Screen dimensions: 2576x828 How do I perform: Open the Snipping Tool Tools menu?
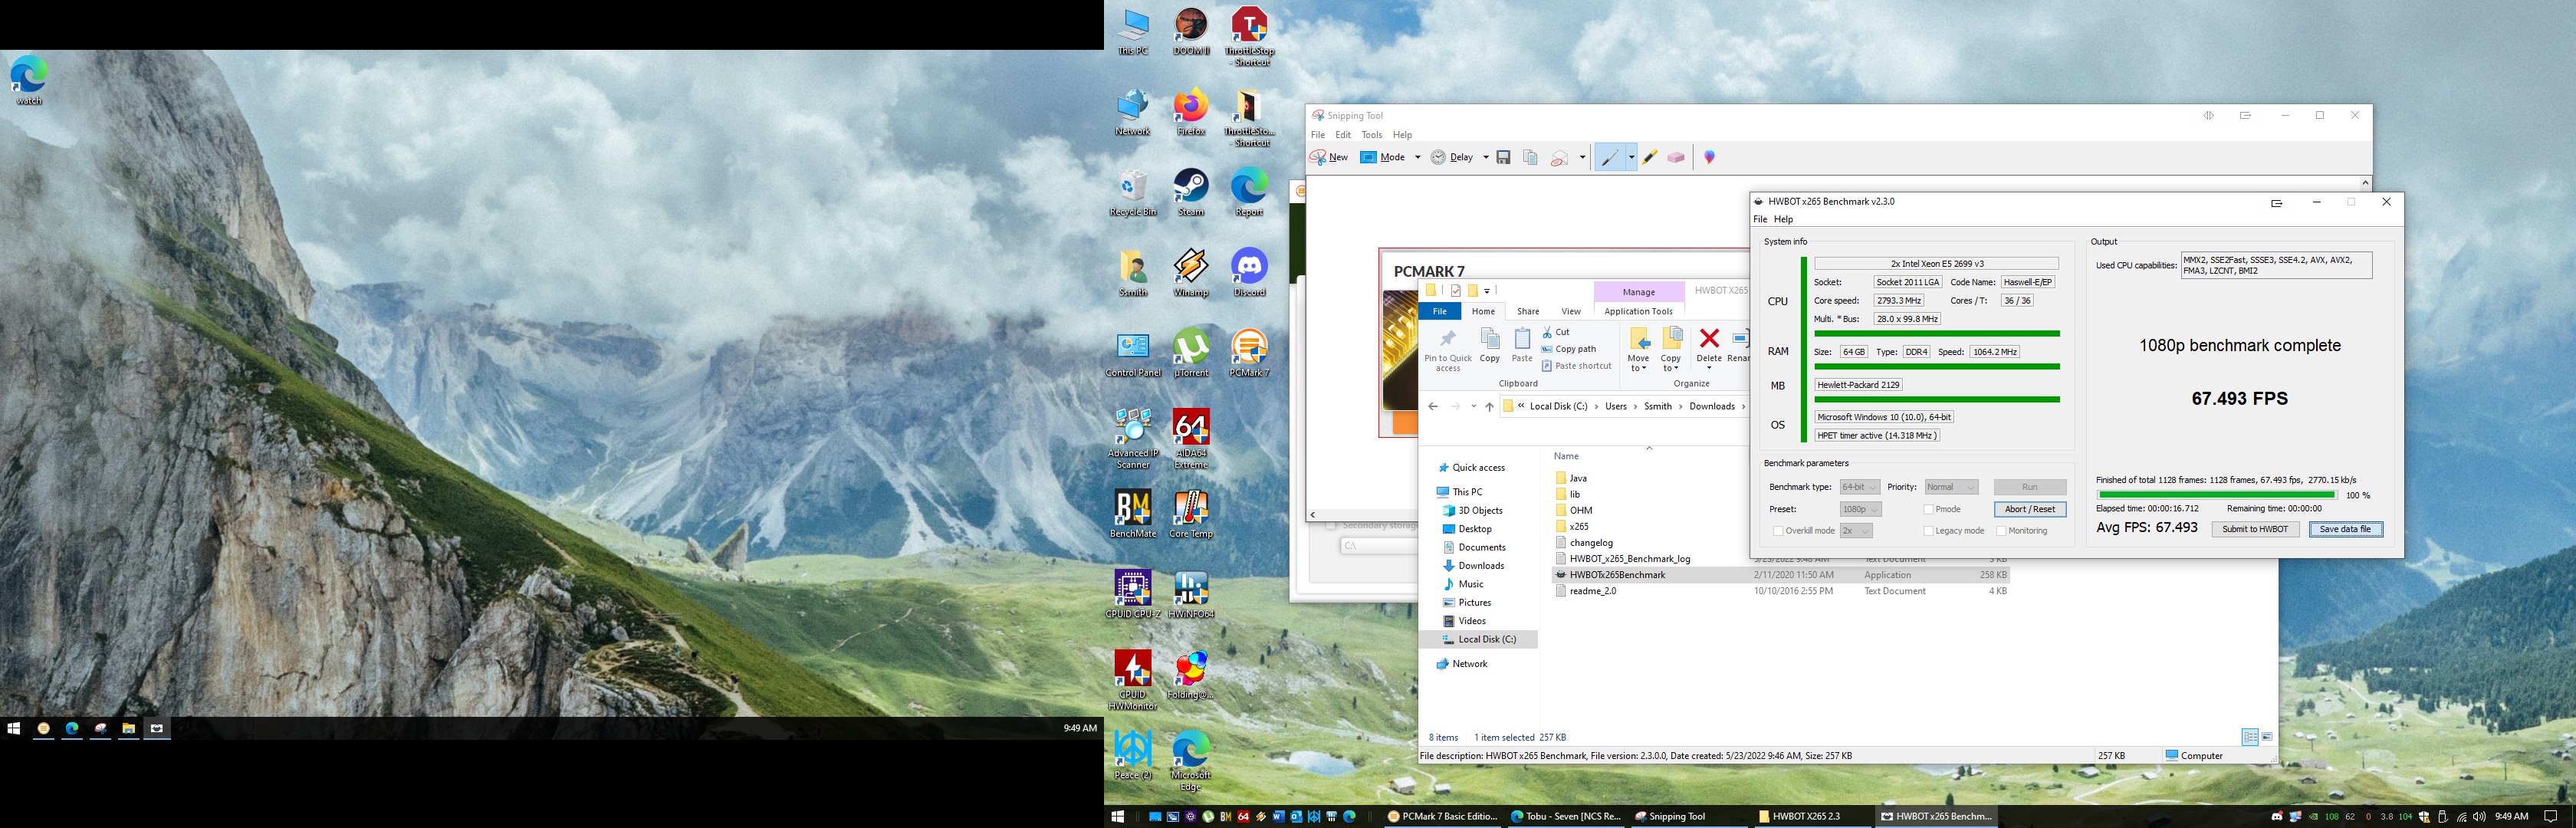click(x=1372, y=135)
